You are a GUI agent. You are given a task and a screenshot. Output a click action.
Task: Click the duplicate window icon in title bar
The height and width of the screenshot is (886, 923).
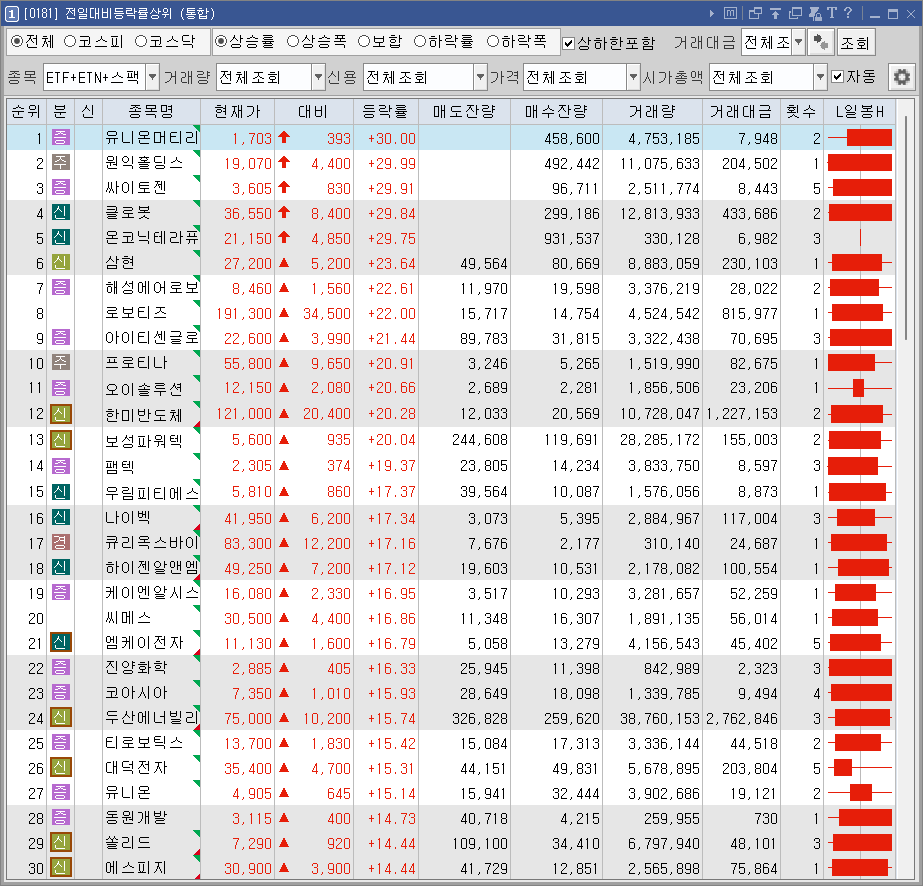tap(795, 13)
